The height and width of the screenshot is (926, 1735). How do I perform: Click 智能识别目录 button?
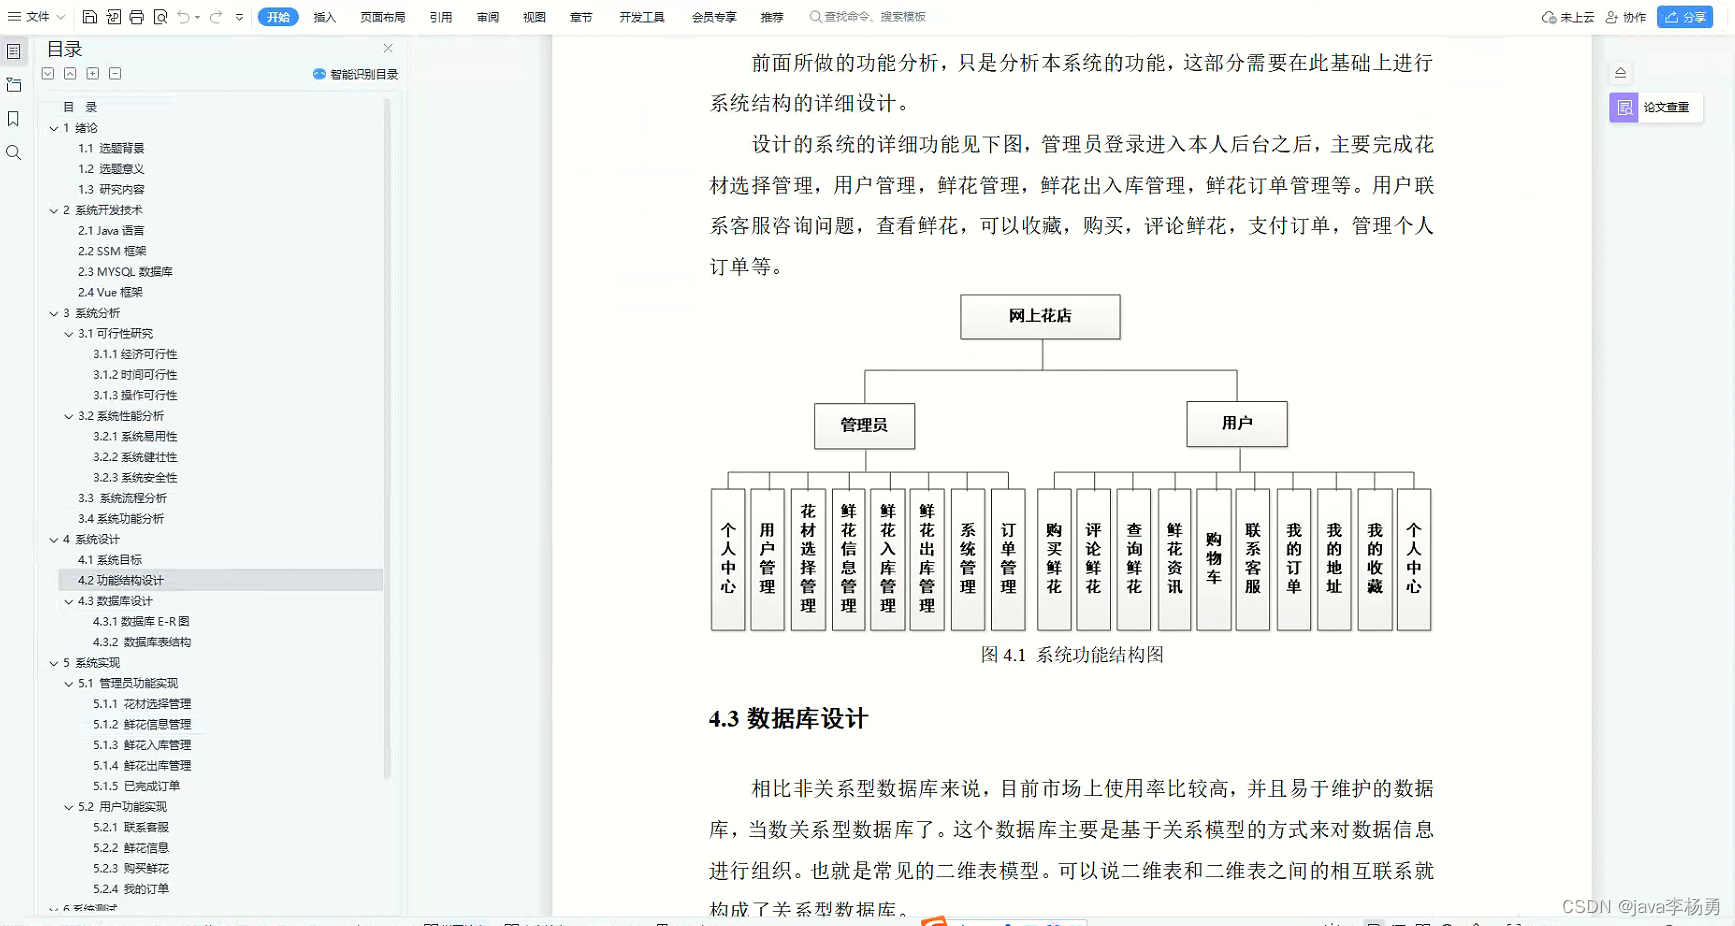pos(355,74)
